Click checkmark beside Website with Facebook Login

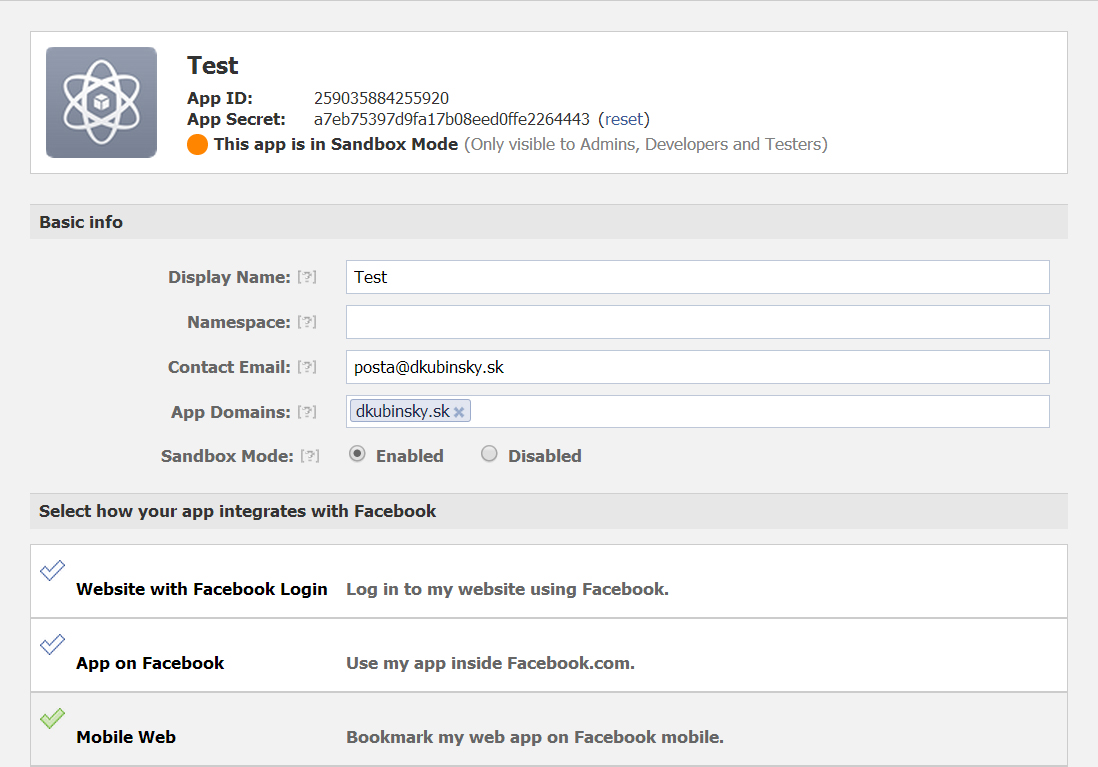tap(52, 570)
